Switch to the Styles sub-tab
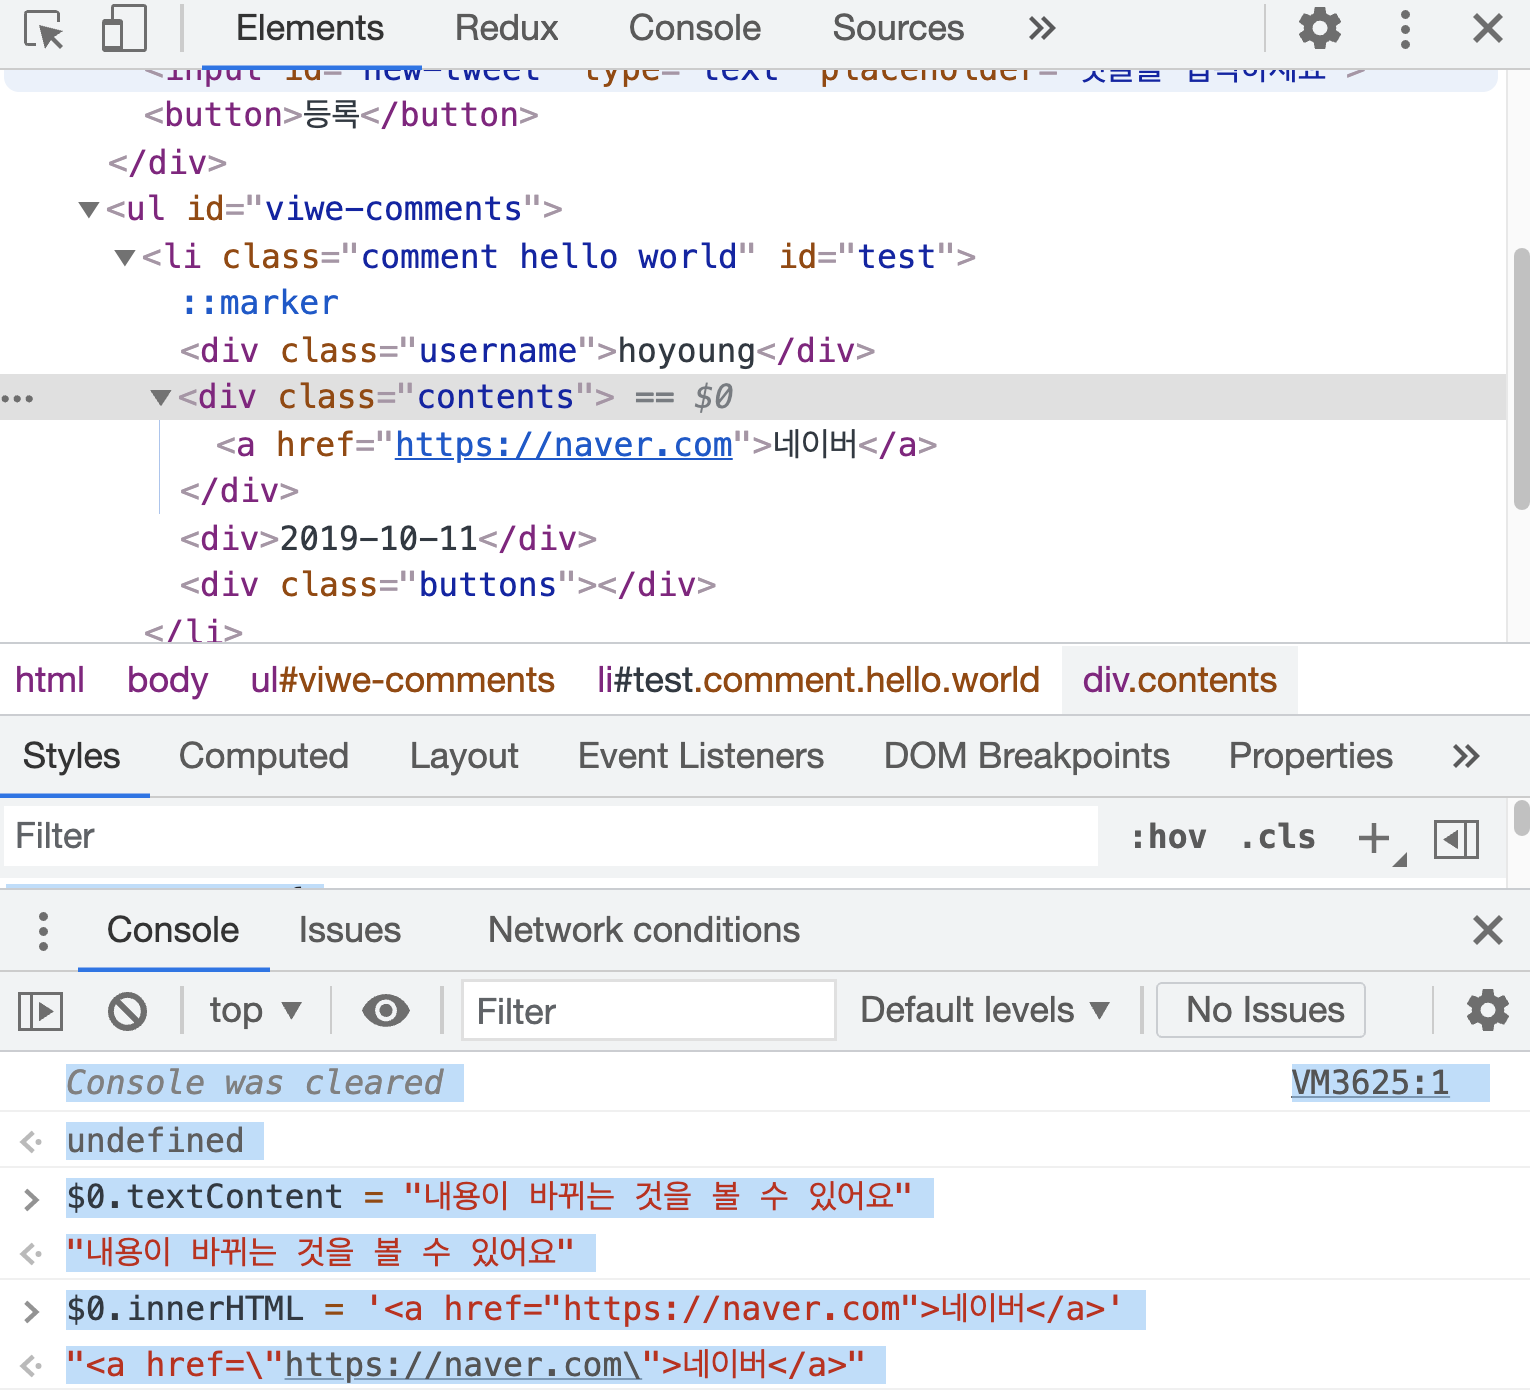 click(72, 757)
